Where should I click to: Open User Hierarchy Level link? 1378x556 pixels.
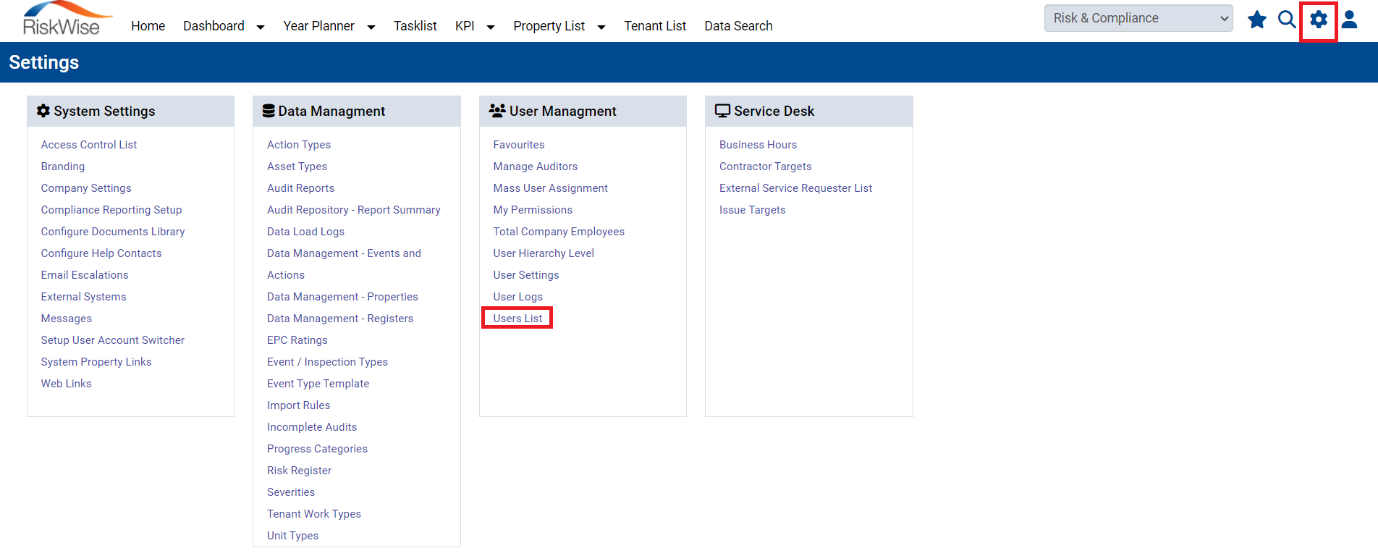coord(543,254)
